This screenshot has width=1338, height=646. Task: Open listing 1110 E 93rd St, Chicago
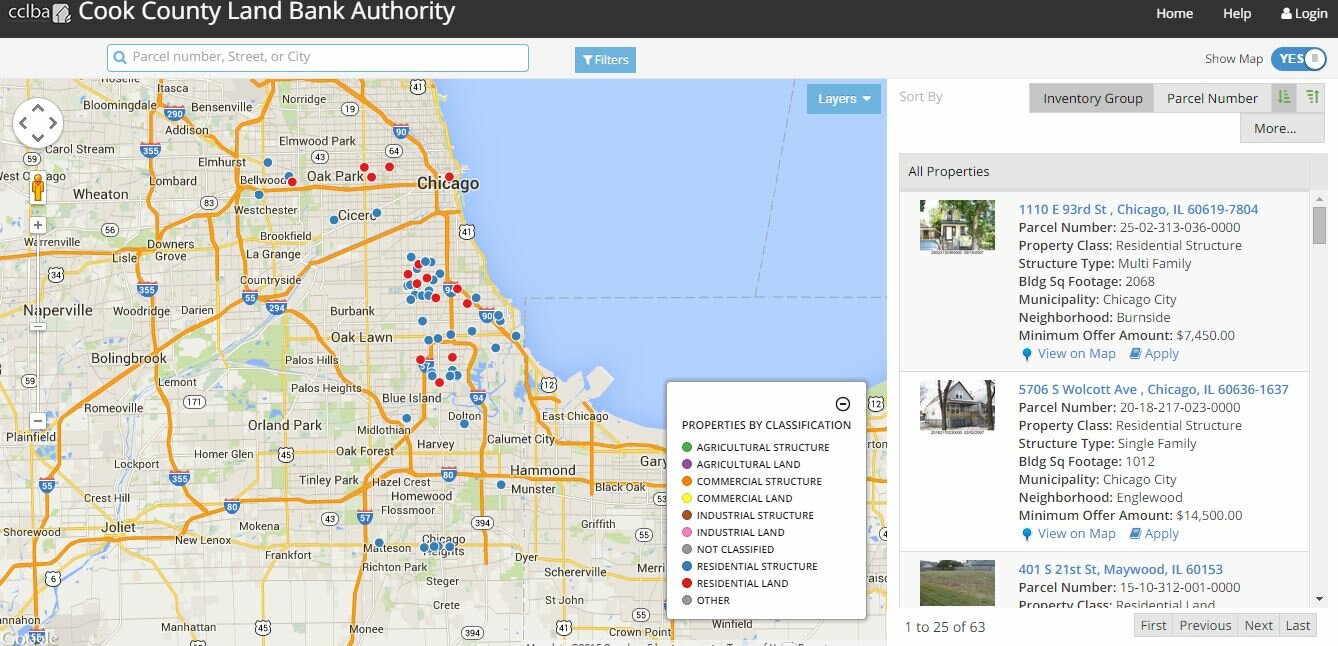click(1138, 210)
